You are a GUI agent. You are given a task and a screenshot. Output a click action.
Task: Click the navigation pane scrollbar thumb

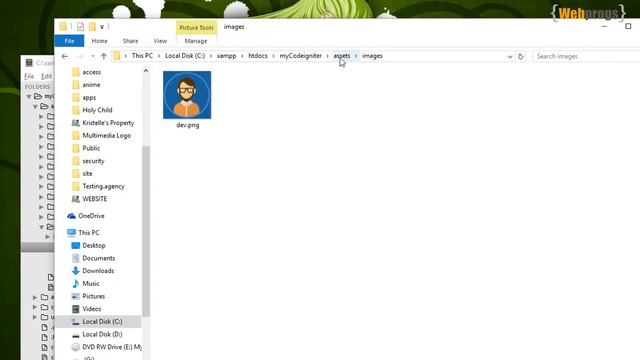(146, 231)
